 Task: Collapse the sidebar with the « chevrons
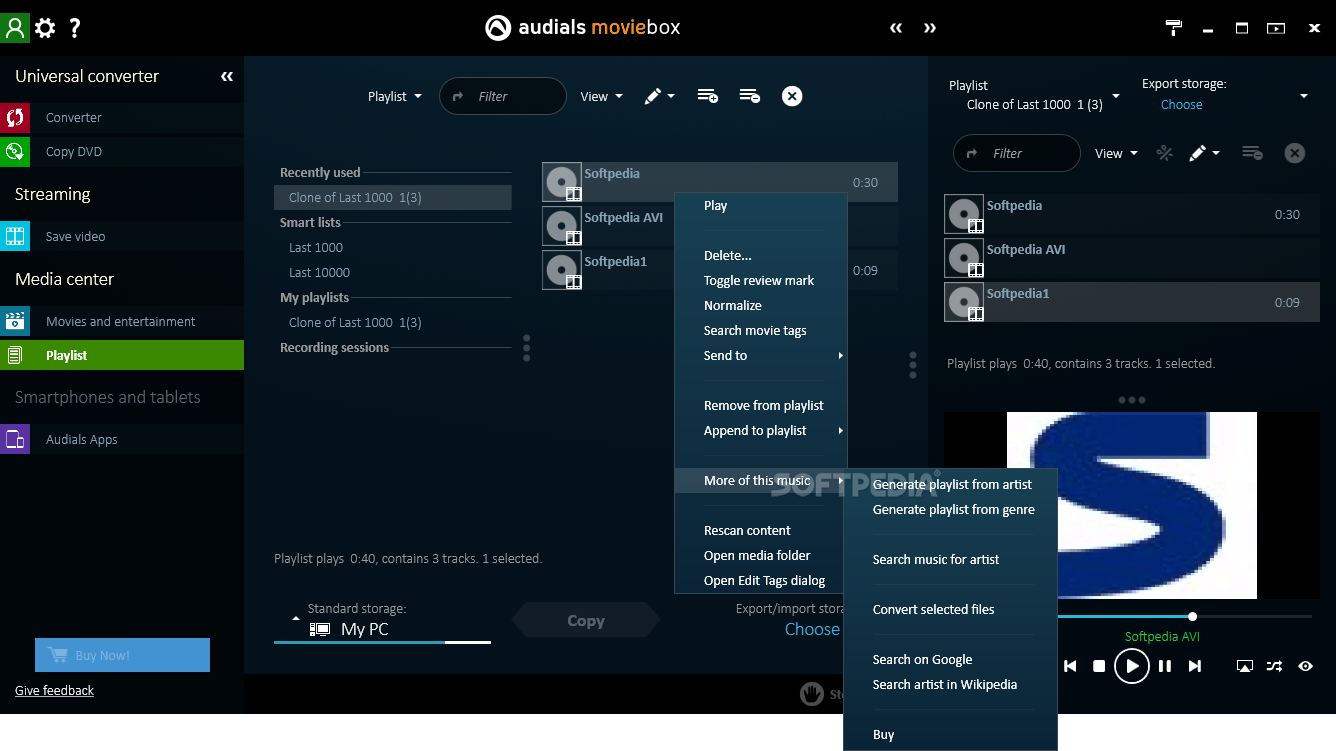[x=227, y=77]
